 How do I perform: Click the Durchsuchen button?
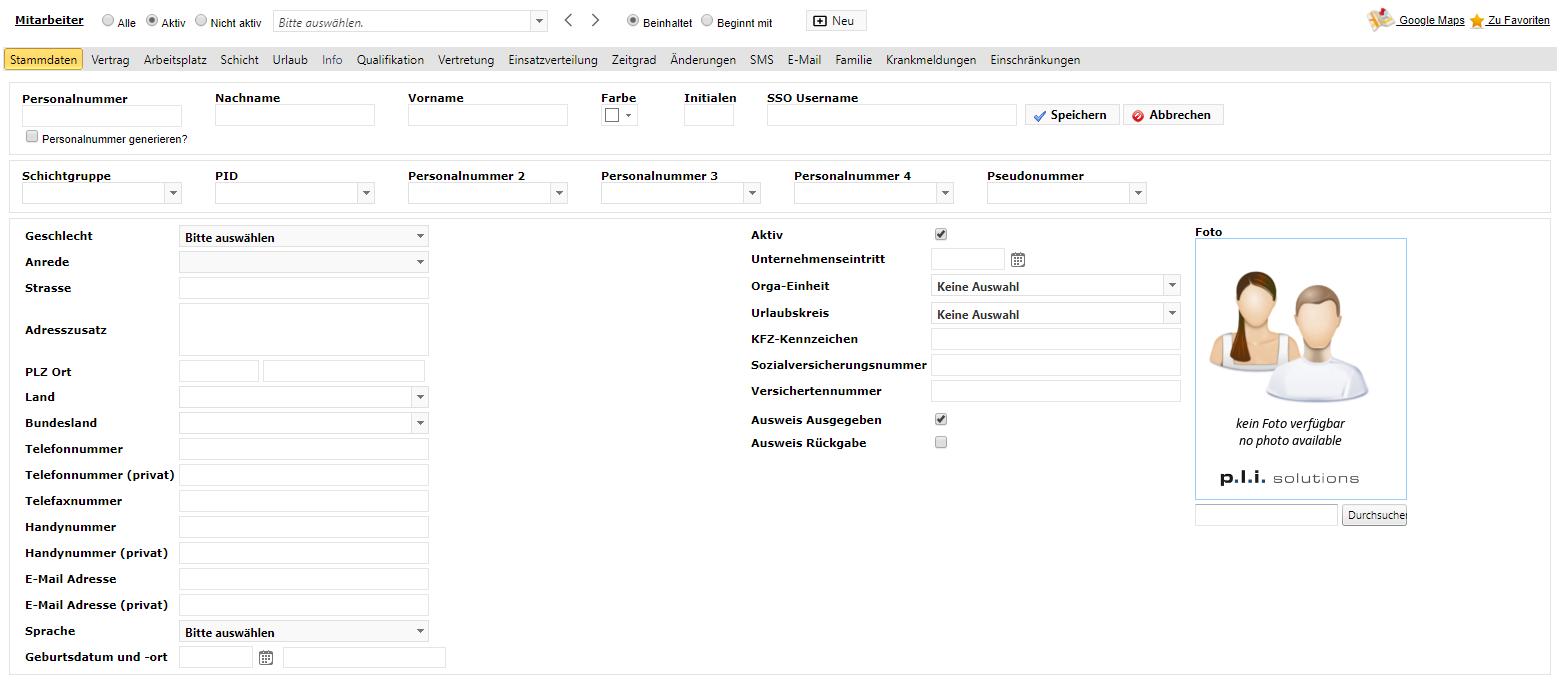(1374, 516)
